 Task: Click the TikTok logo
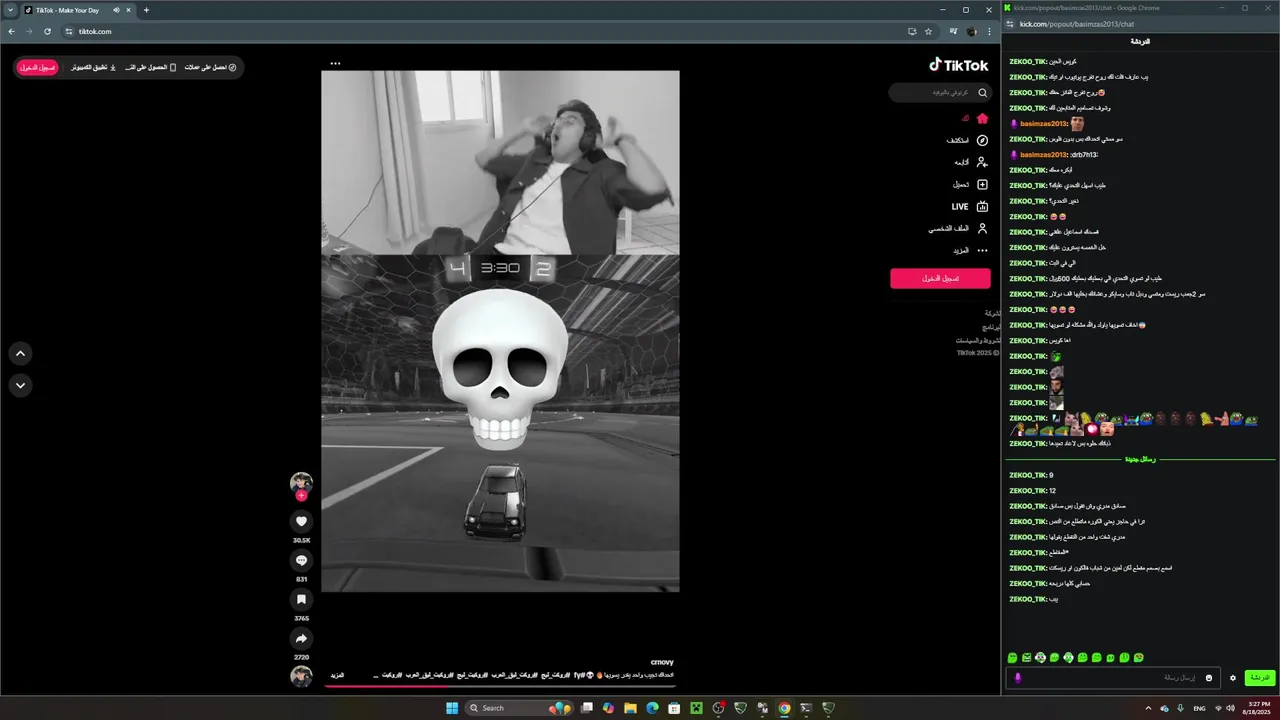[958, 65]
